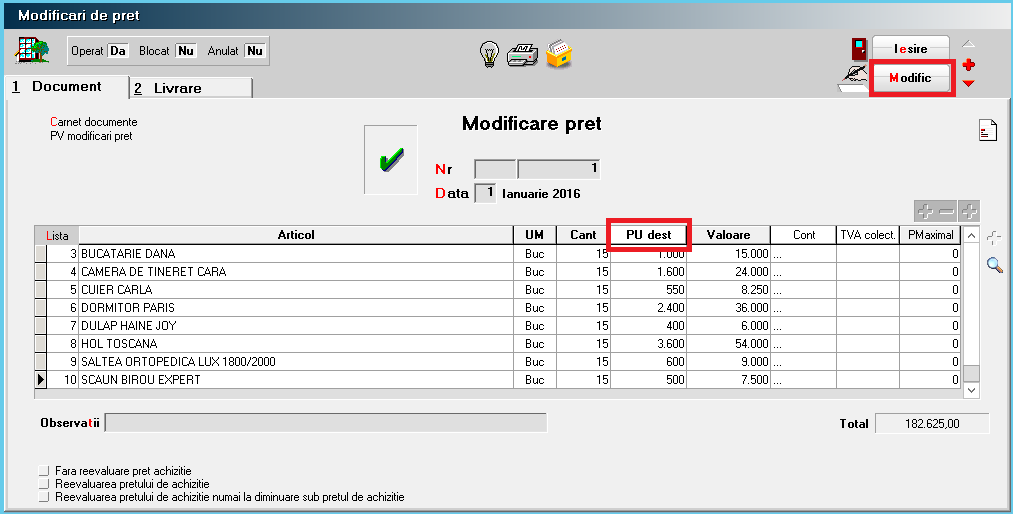Click the magnifying glass search icon
This screenshot has width=1013, height=514.
[x=994, y=264]
